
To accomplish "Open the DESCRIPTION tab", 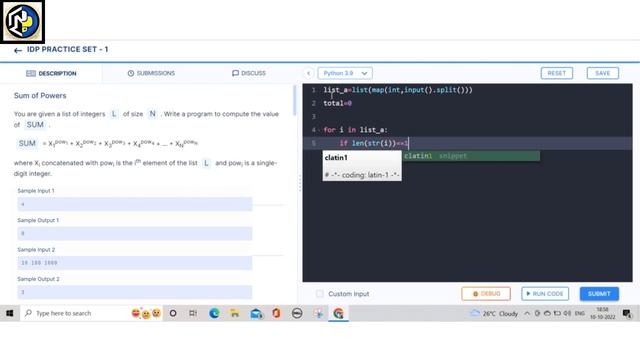I will 51,73.
